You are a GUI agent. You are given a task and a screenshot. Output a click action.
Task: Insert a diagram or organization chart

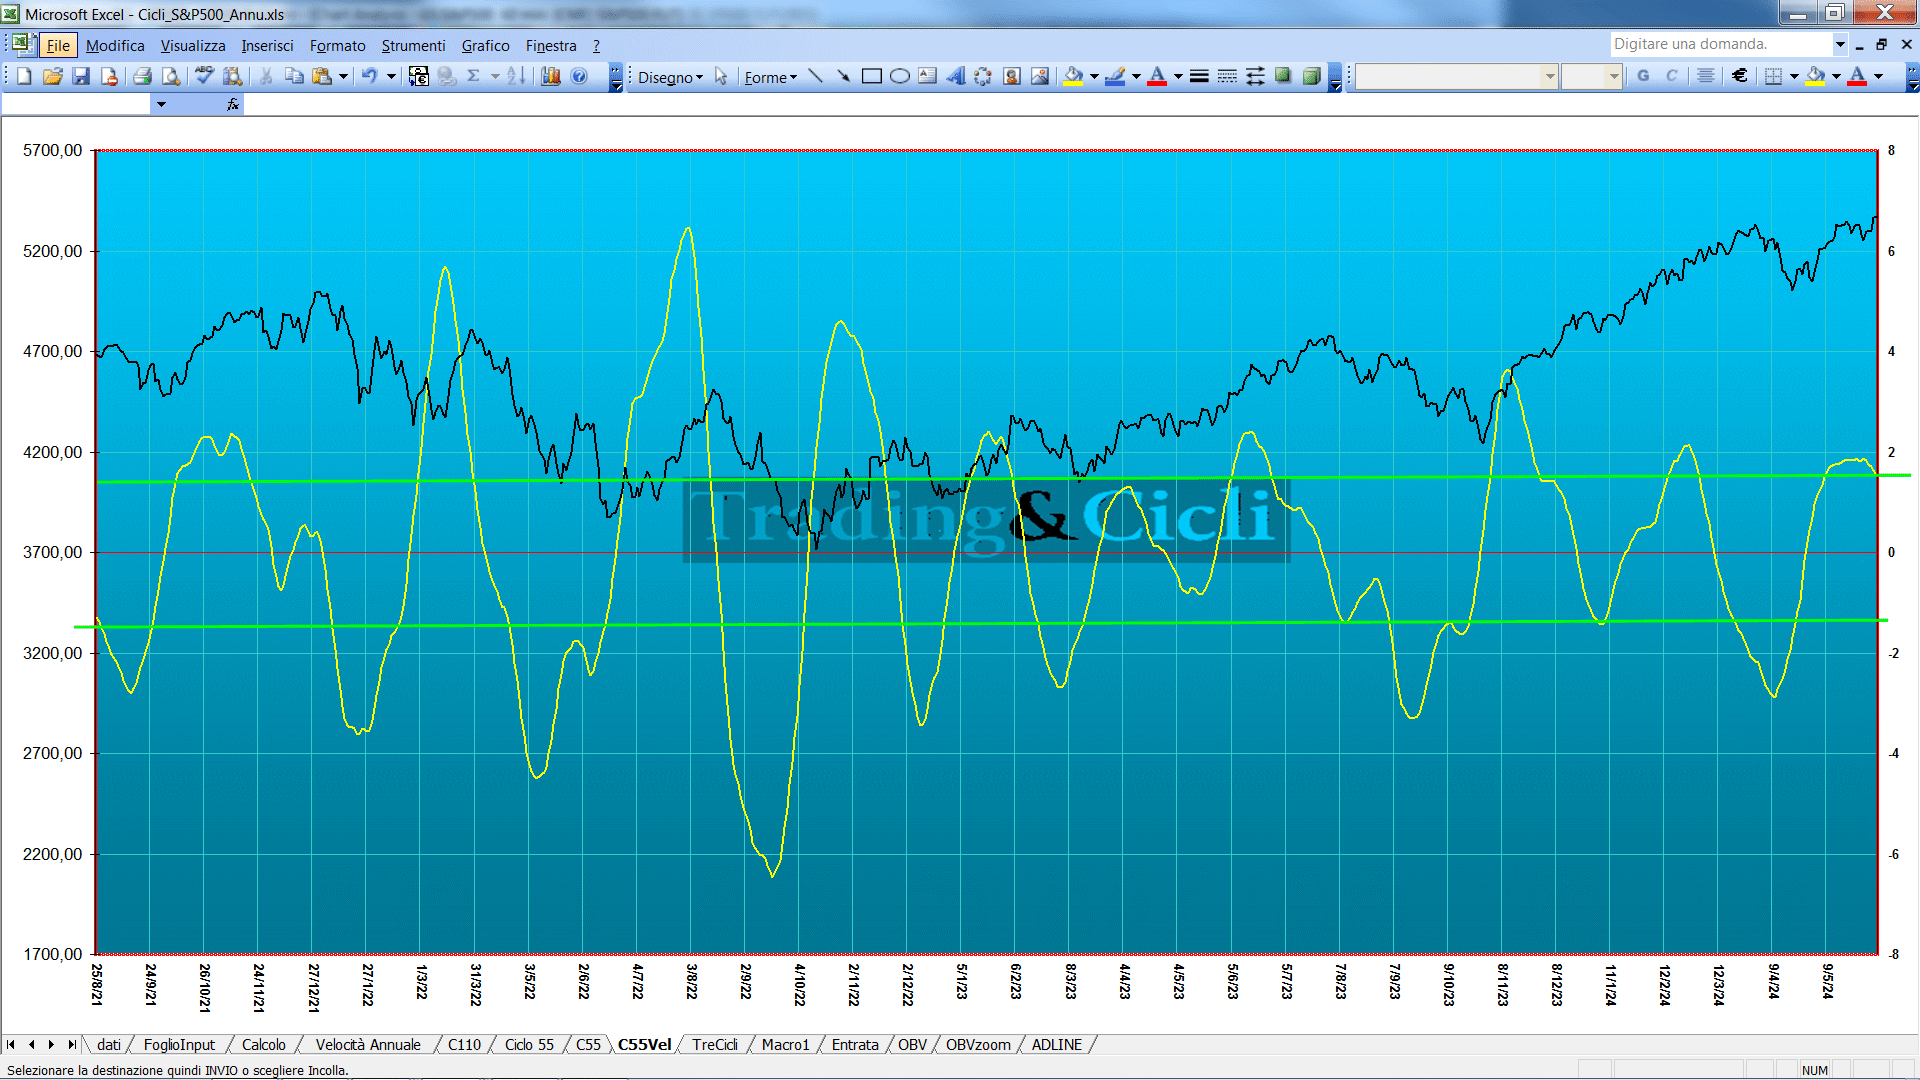tap(983, 76)
